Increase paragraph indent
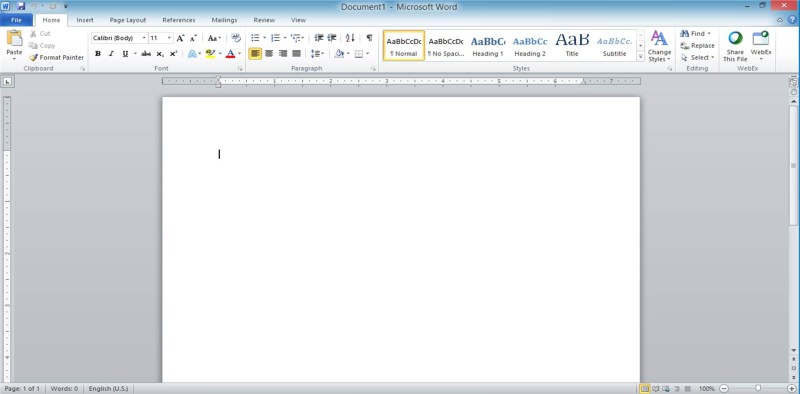Viewport: 800px width, 394px height. click(x=332, y=38)
